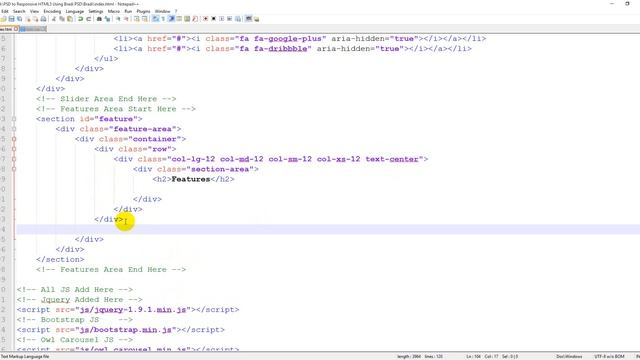Image resolution: width=640 pixels, height=360 pixels.
Task: Click the jquery-1.9.1.min.js script line
Action: pyautogui.click(x=128, y=310)
